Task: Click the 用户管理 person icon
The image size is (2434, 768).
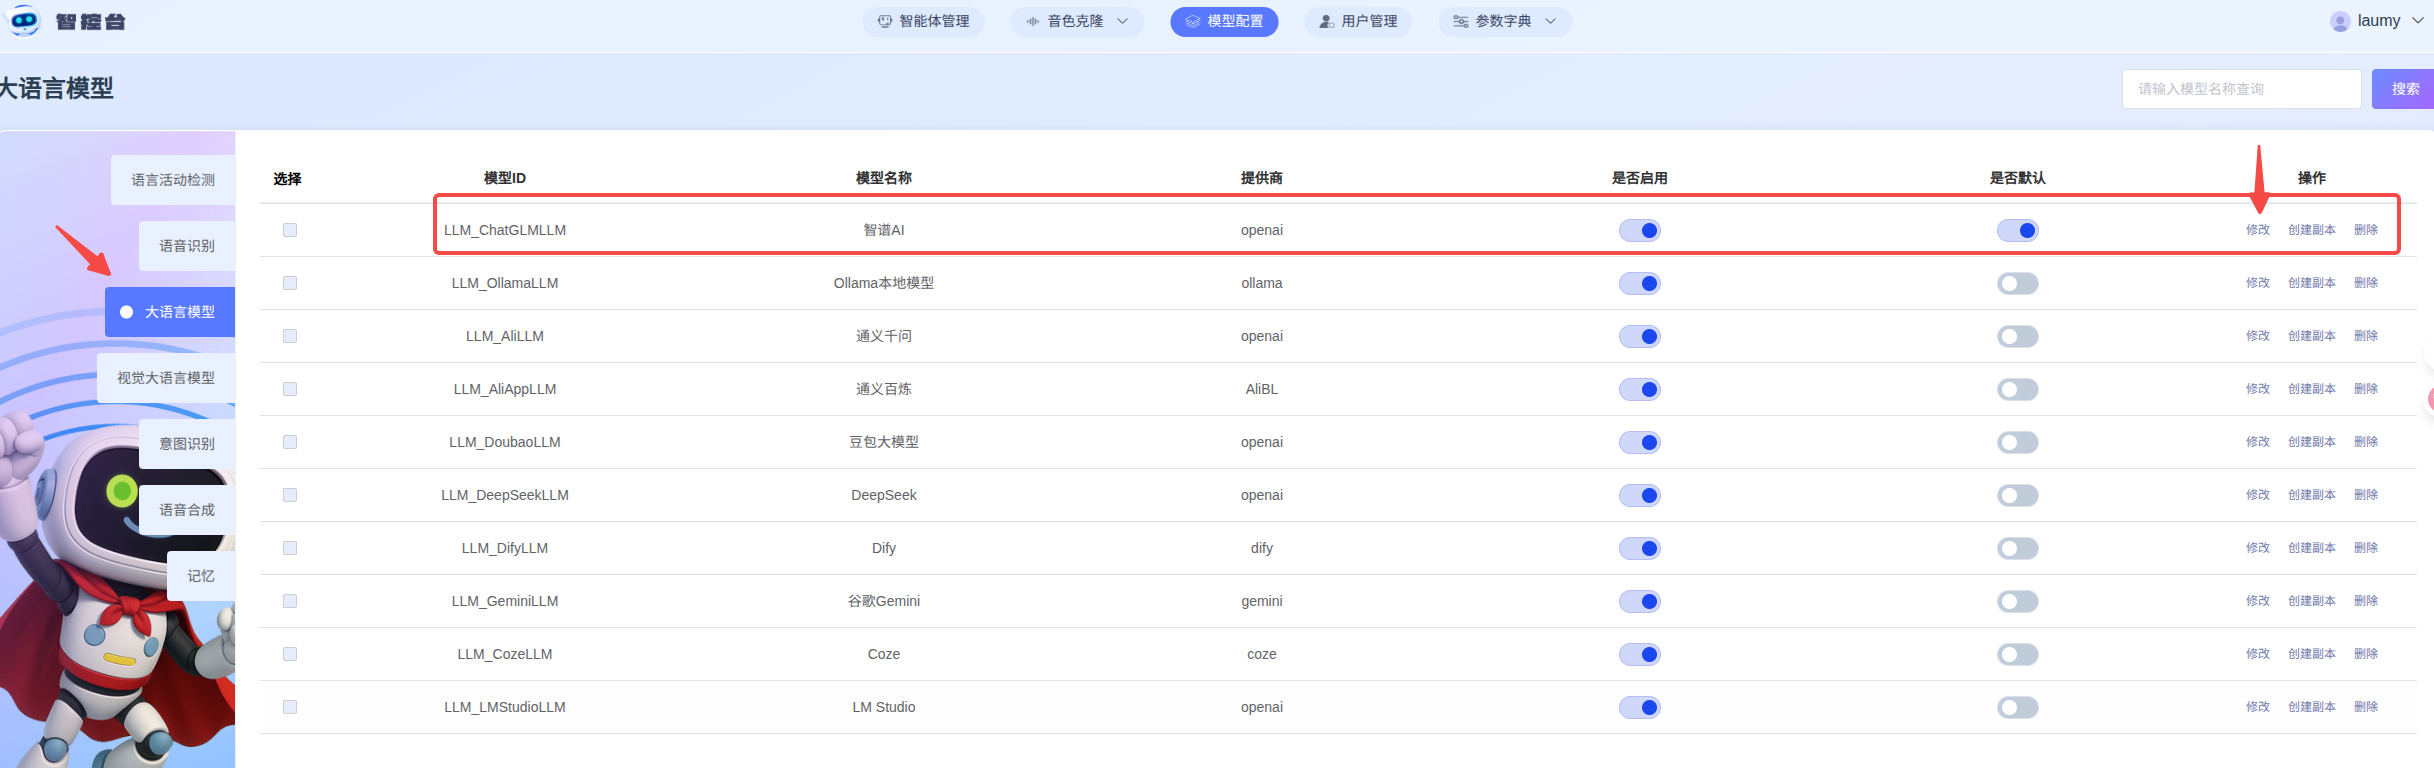Action: (x=1326, y=21)
